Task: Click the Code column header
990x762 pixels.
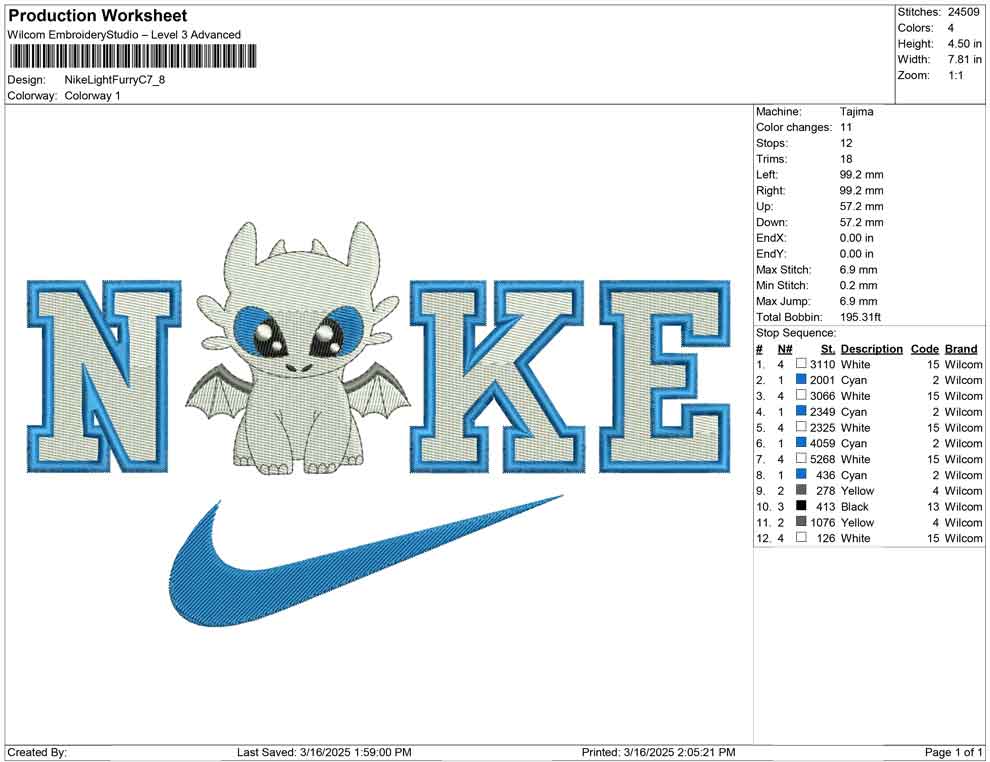Action: coord(924,349)
